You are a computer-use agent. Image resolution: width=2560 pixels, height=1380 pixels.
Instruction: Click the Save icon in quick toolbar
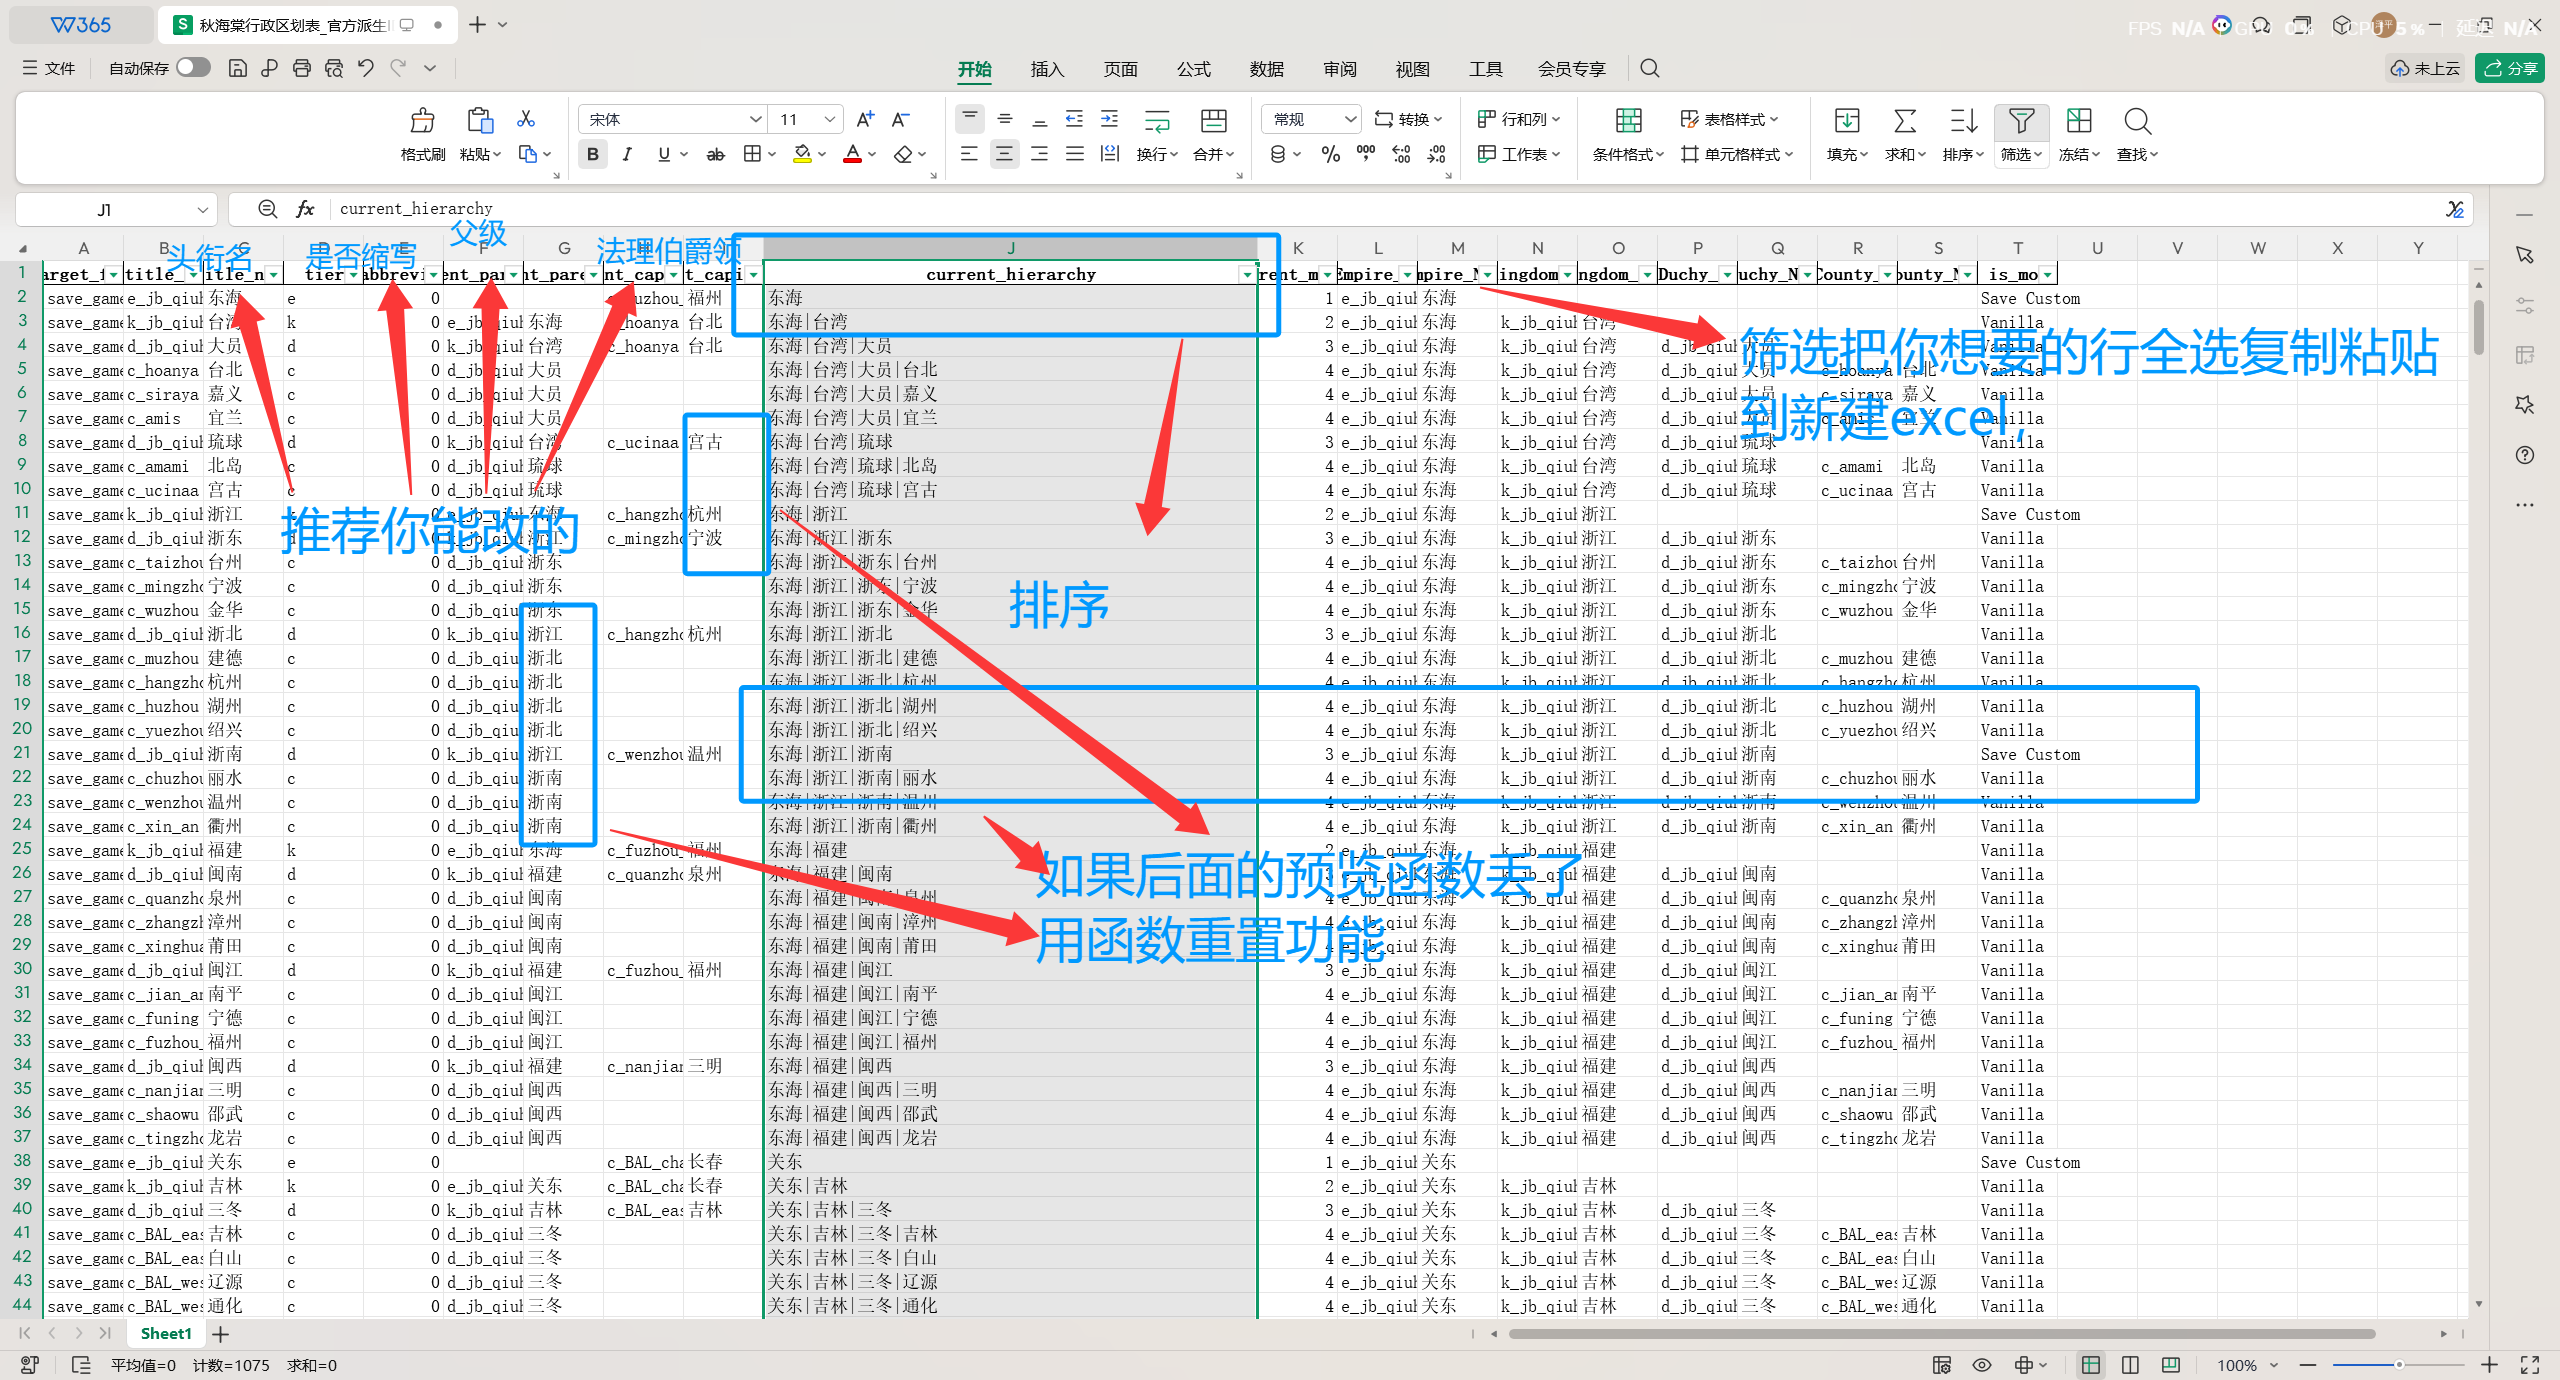[x=237, y=68]
